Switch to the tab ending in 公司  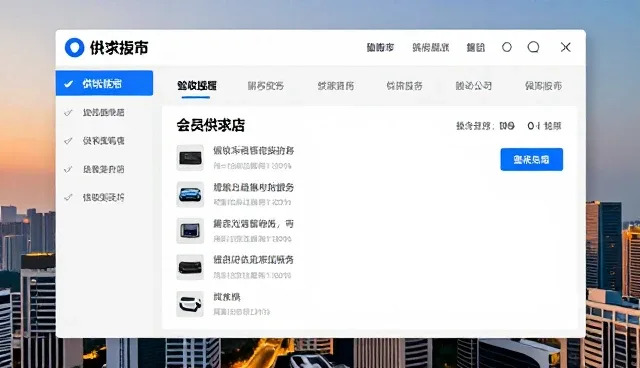click(x=473, y=86)
